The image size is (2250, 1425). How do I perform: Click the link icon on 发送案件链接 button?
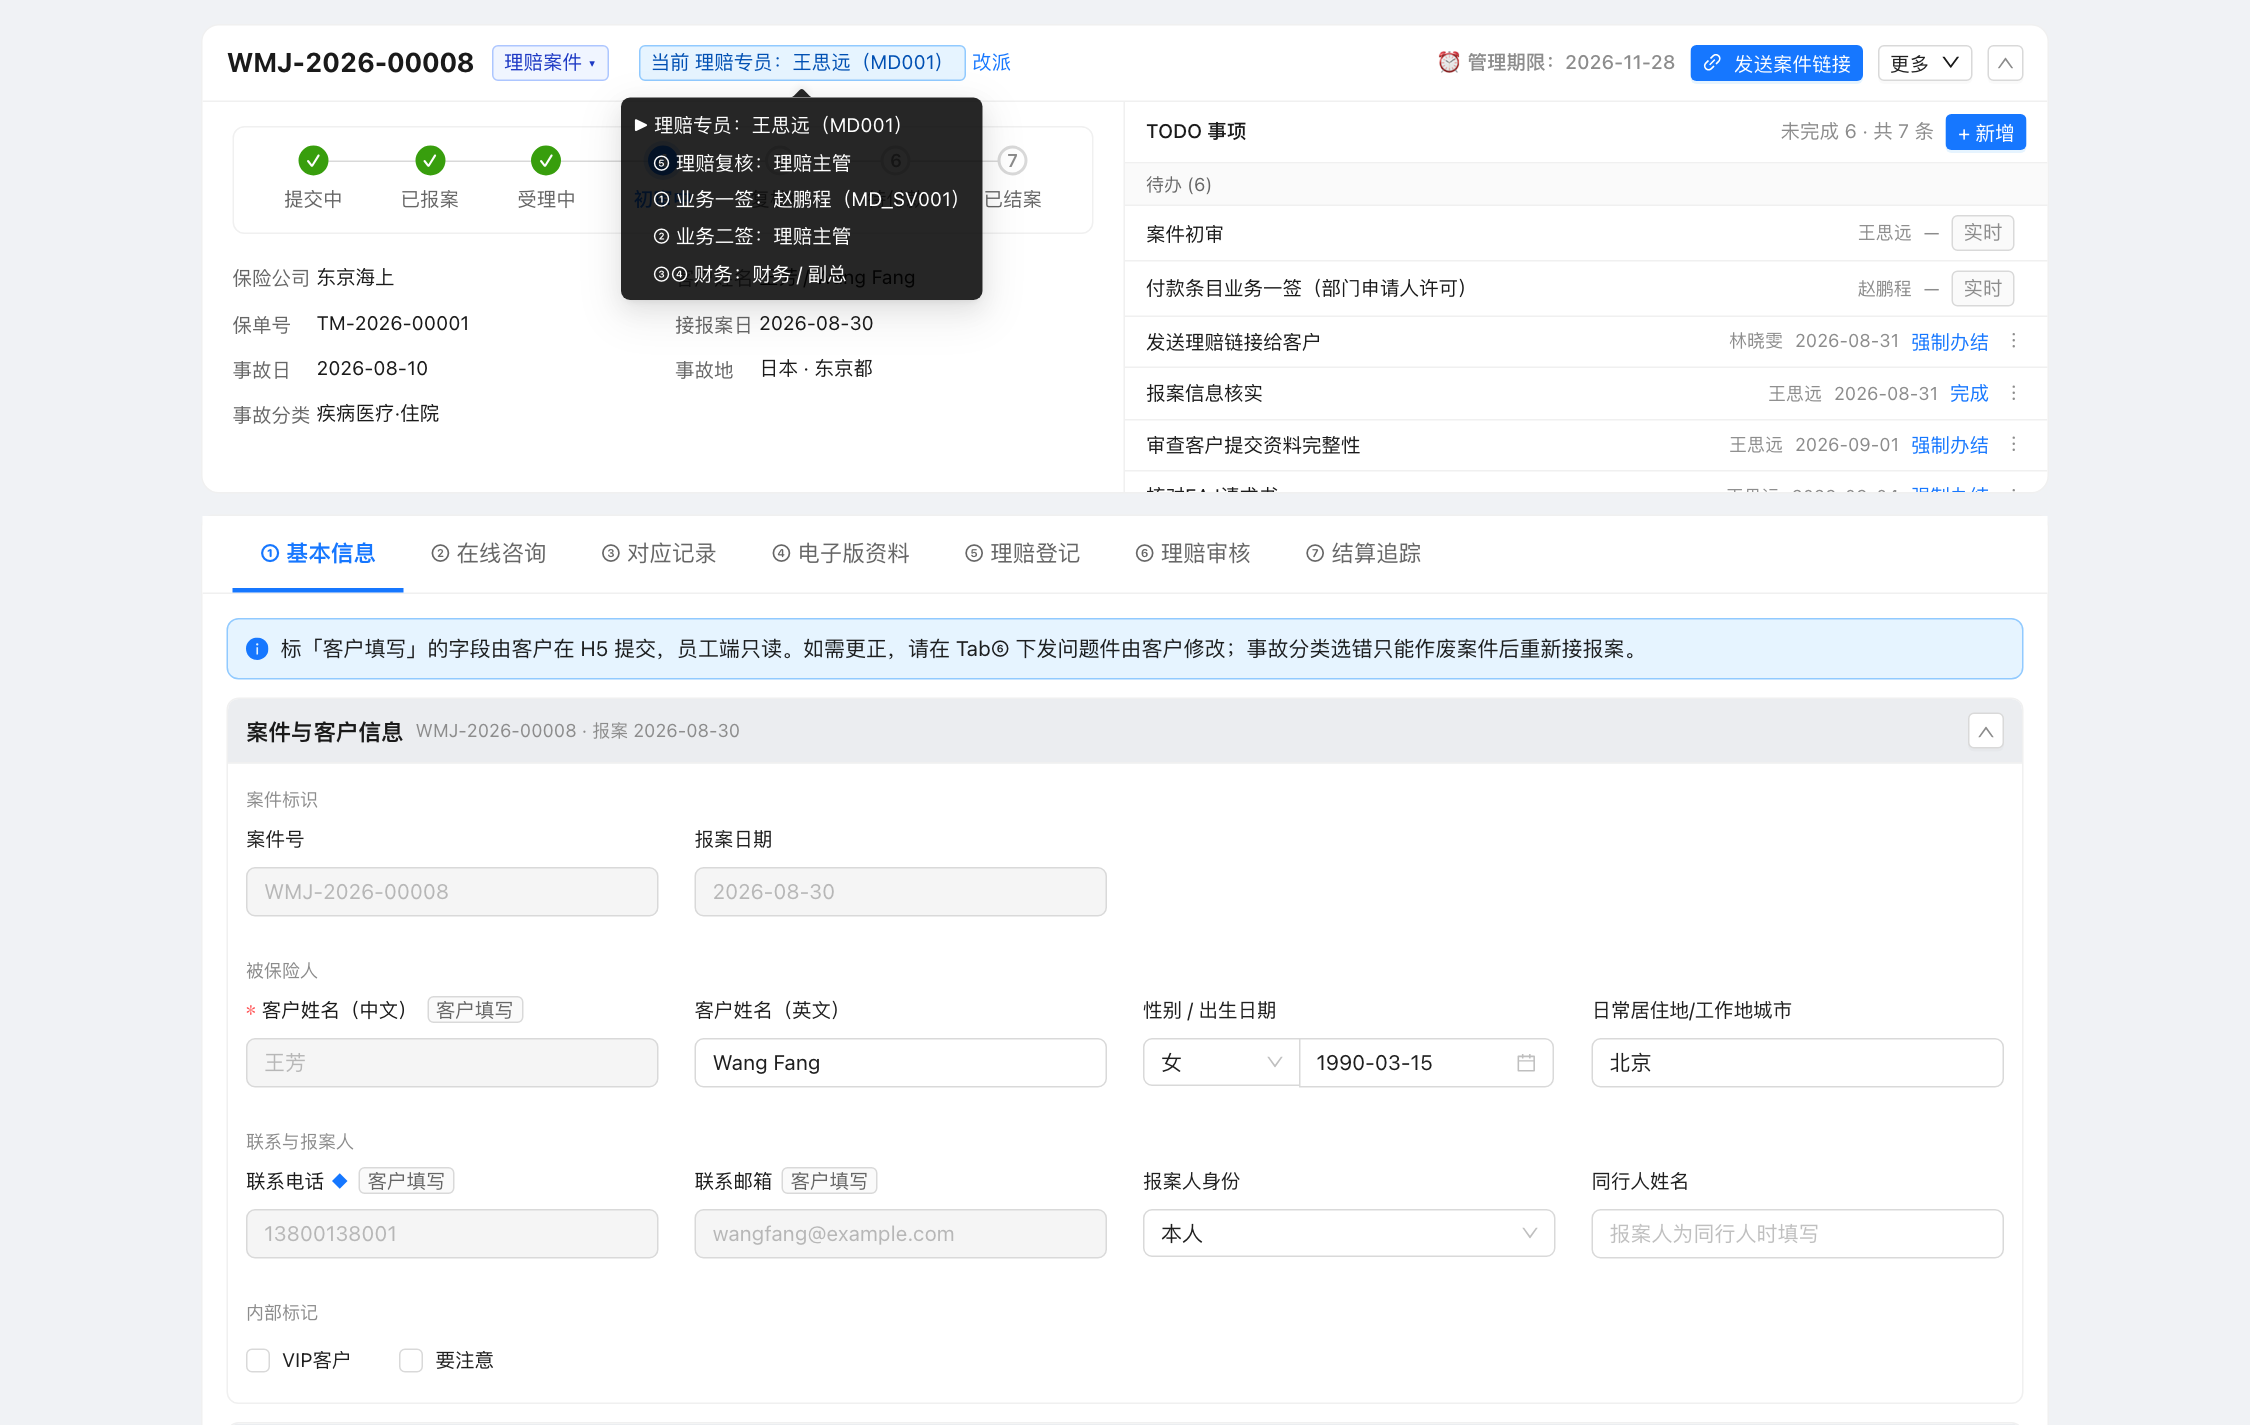coord(1713,63)
